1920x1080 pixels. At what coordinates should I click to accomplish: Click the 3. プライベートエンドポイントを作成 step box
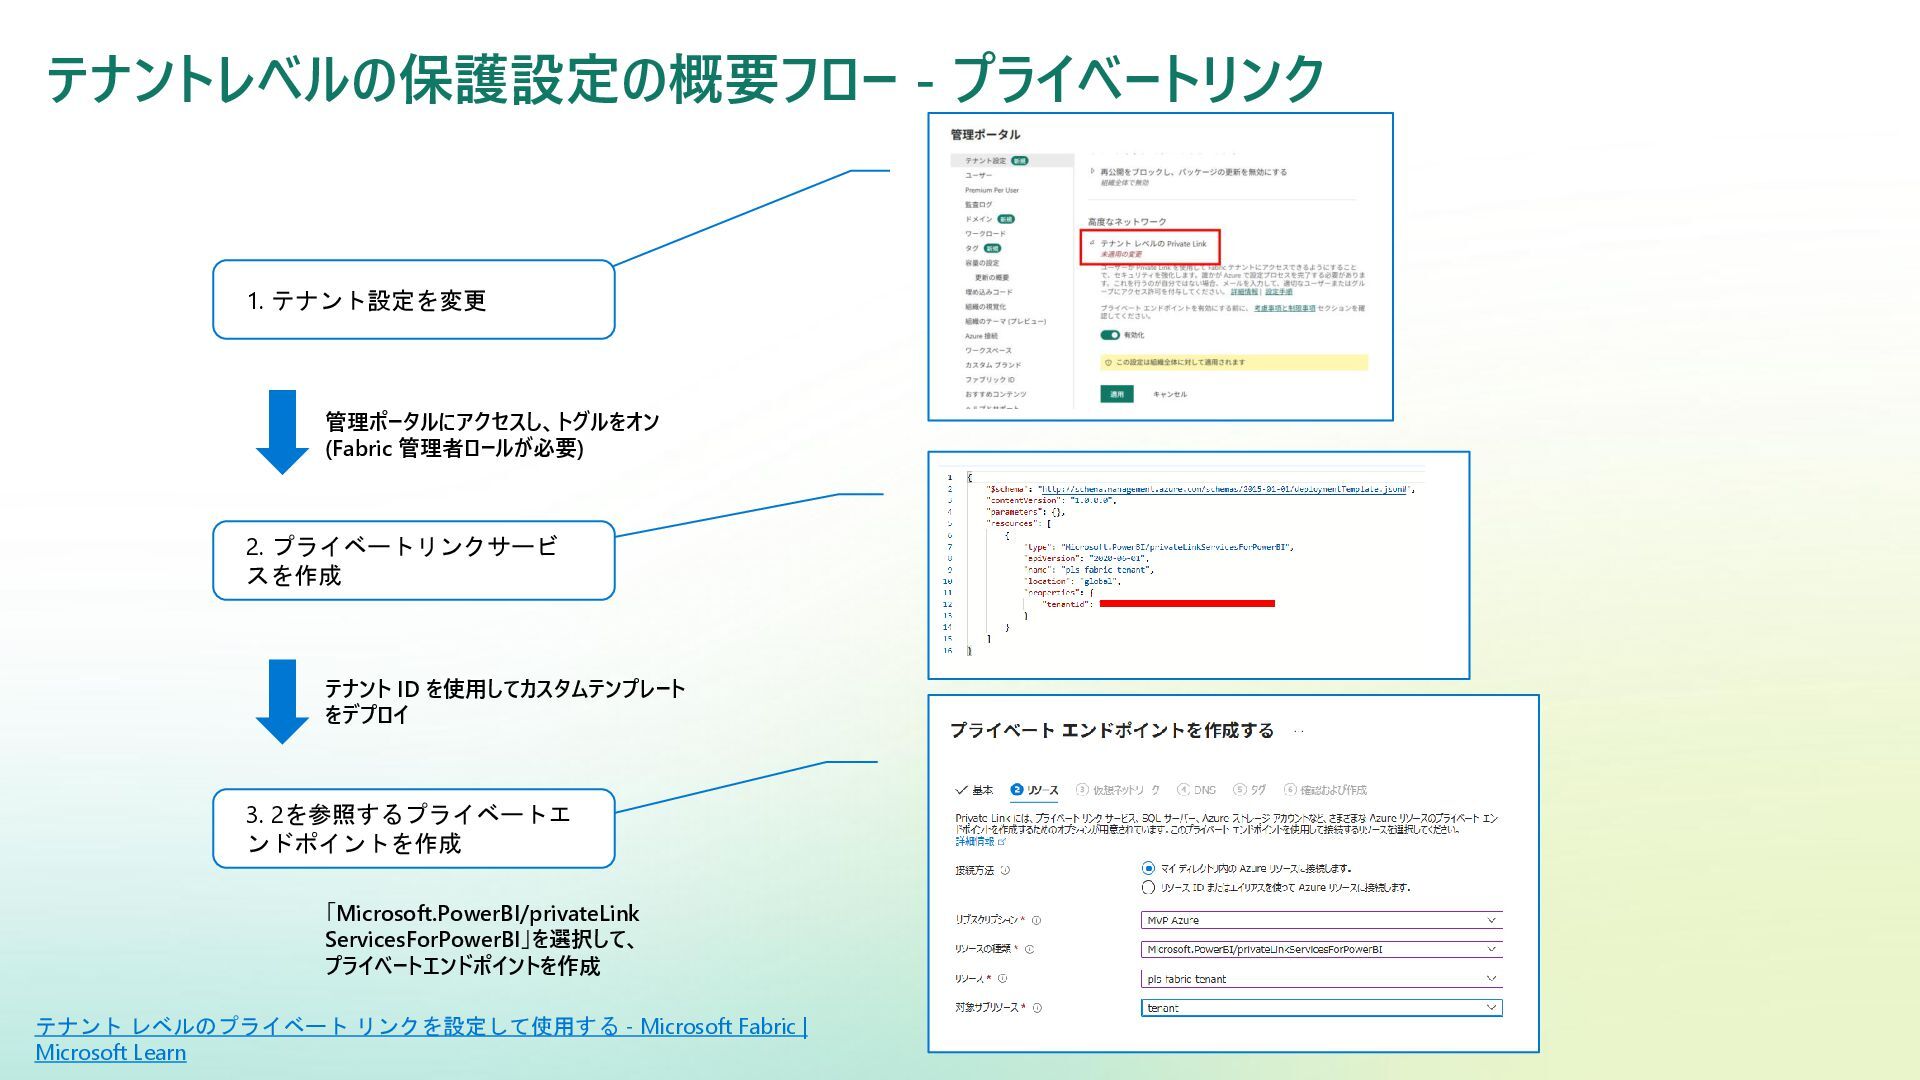(413, 828)
